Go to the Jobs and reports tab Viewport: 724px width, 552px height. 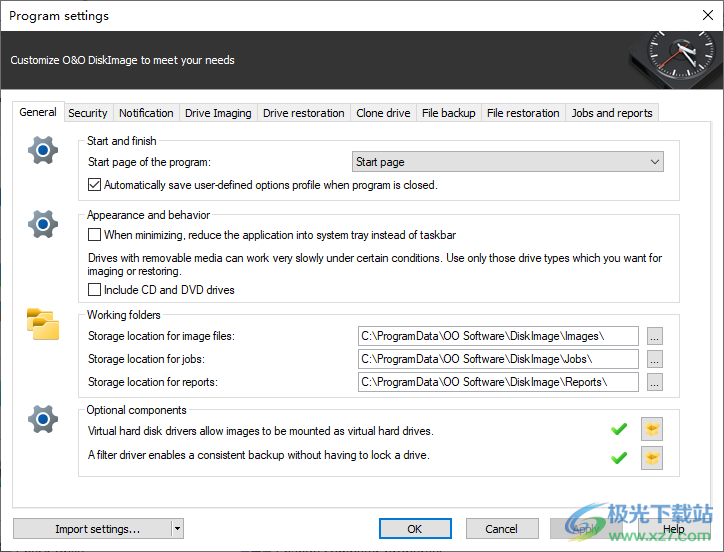[612, 113]
